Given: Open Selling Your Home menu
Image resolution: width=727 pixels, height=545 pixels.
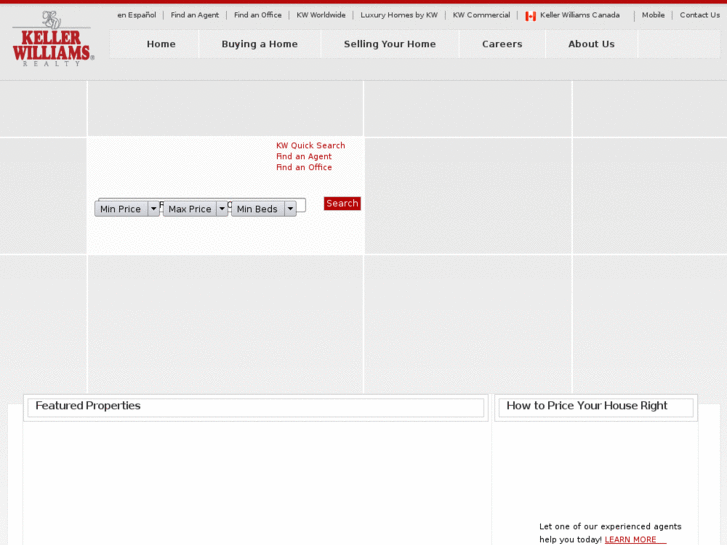Looking at the screenshot, I should [x=390, y=44].
